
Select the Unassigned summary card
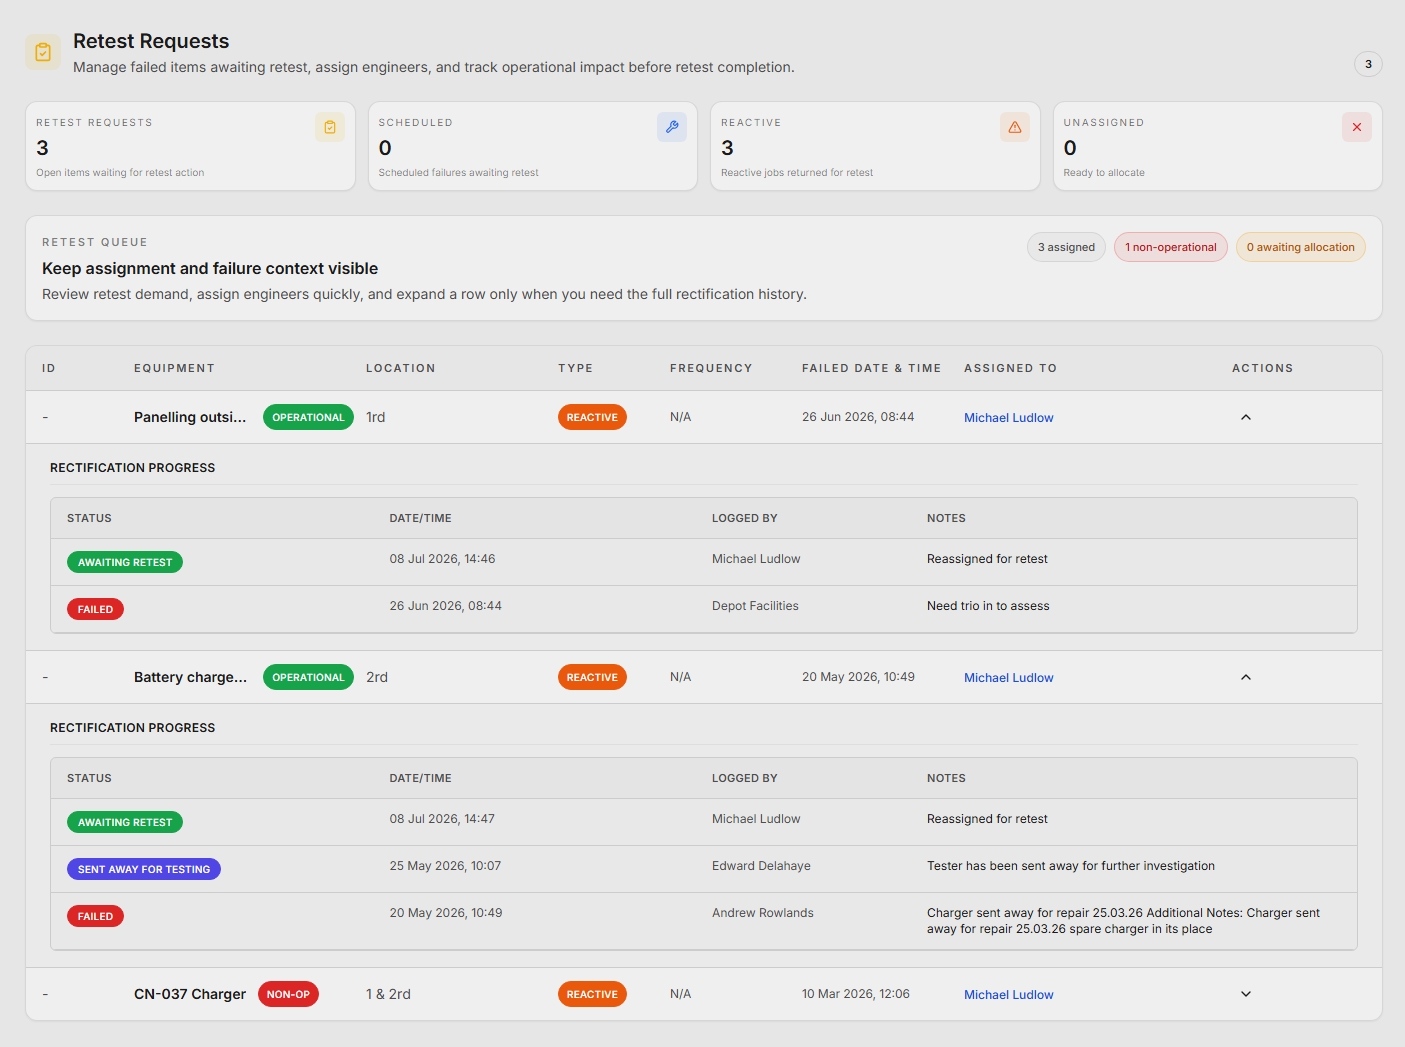tap(1218, 146)
